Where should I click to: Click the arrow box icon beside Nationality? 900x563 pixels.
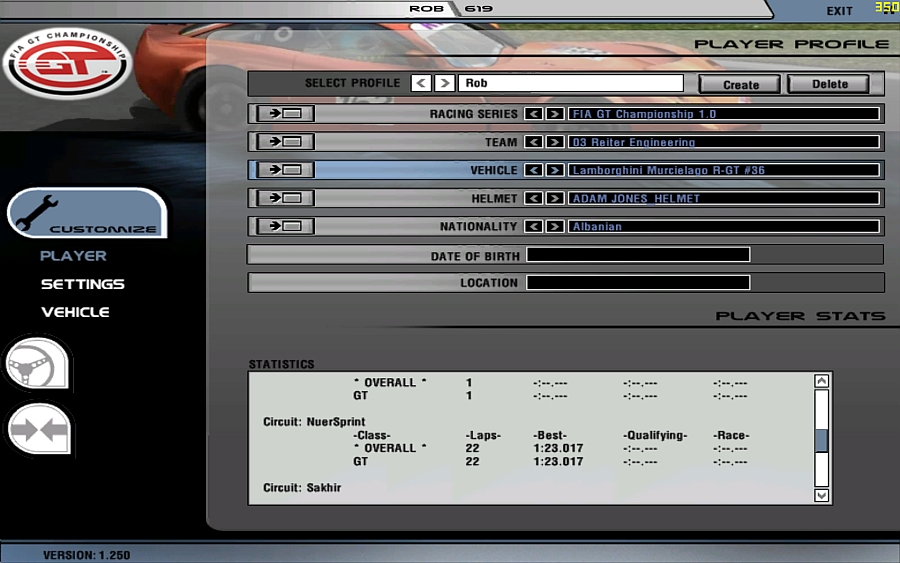[x=285, y=226]
